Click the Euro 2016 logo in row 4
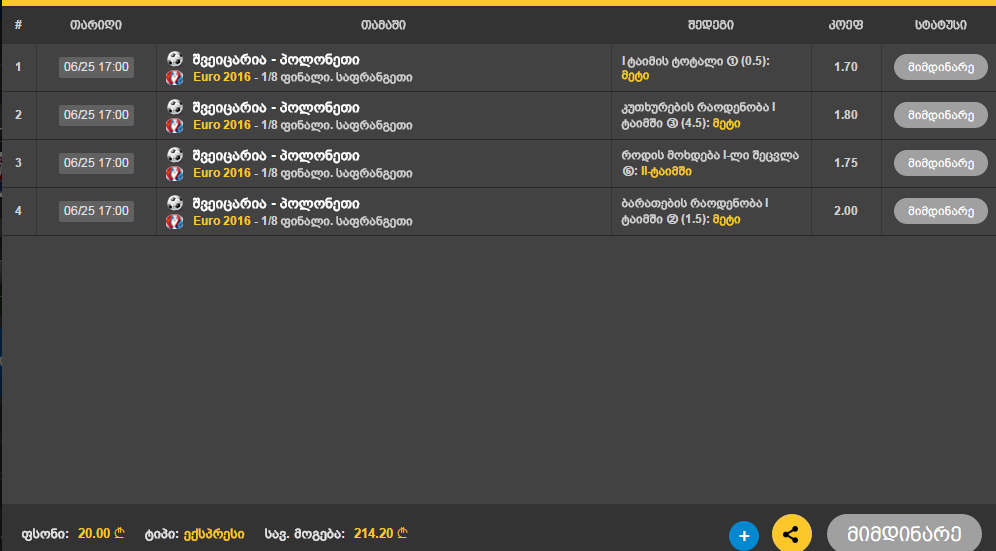996x551 pixels. tap(174, 222)
